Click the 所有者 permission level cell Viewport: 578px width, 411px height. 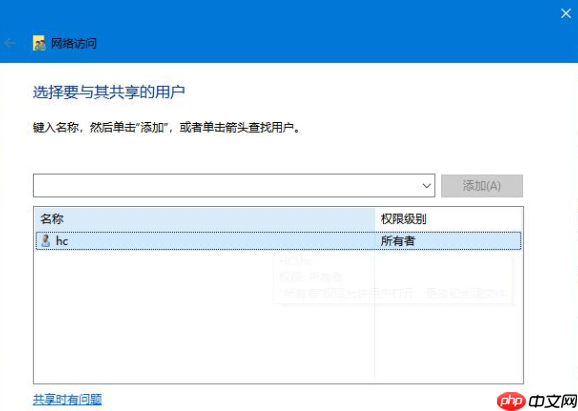tap(398, 241)
